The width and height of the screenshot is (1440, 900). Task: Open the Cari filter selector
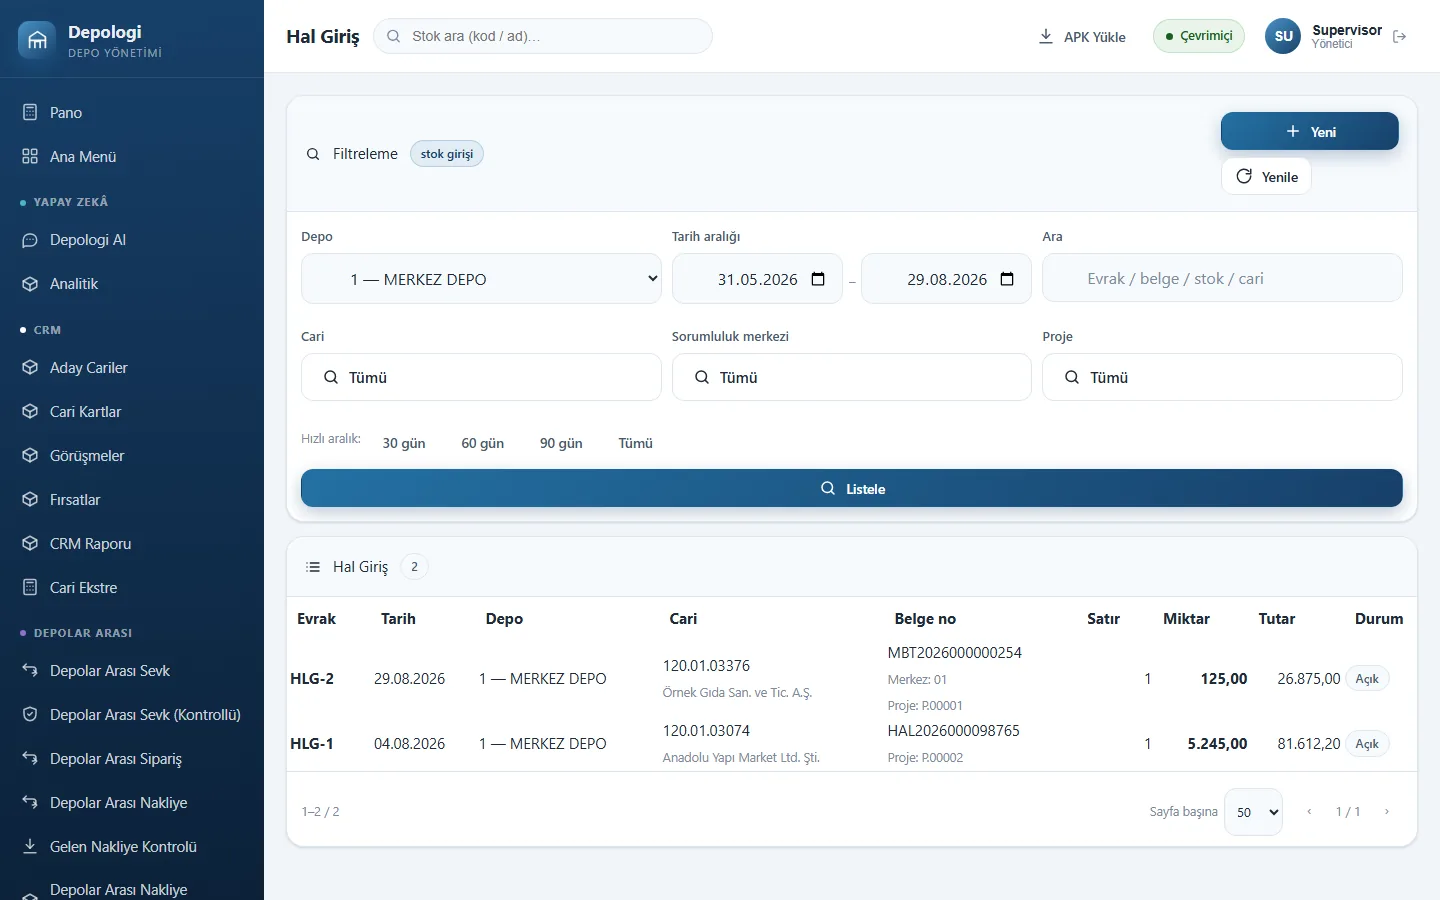pyautogui.click(x=481, y=377)
